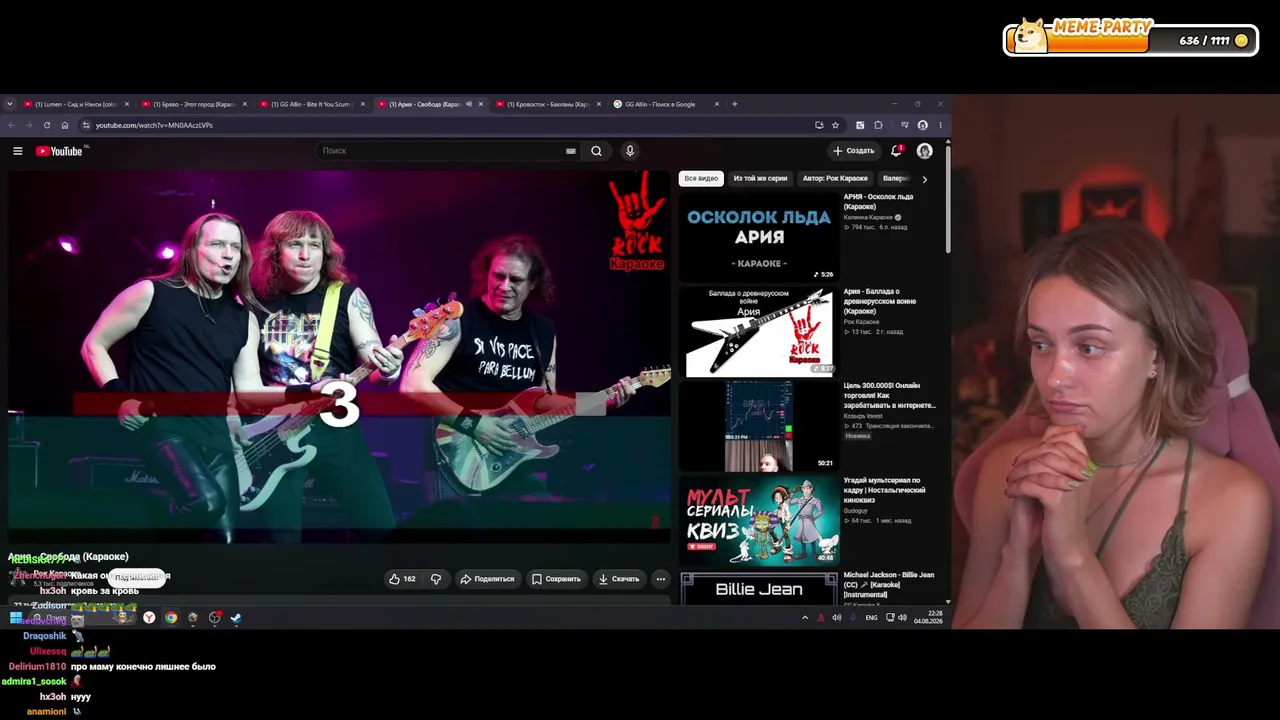Image resolution: width=1280 pixels, height=720 pixels.
Task: Open the Billie Jean karaoke thumbnail
Action: coord(759,589)
